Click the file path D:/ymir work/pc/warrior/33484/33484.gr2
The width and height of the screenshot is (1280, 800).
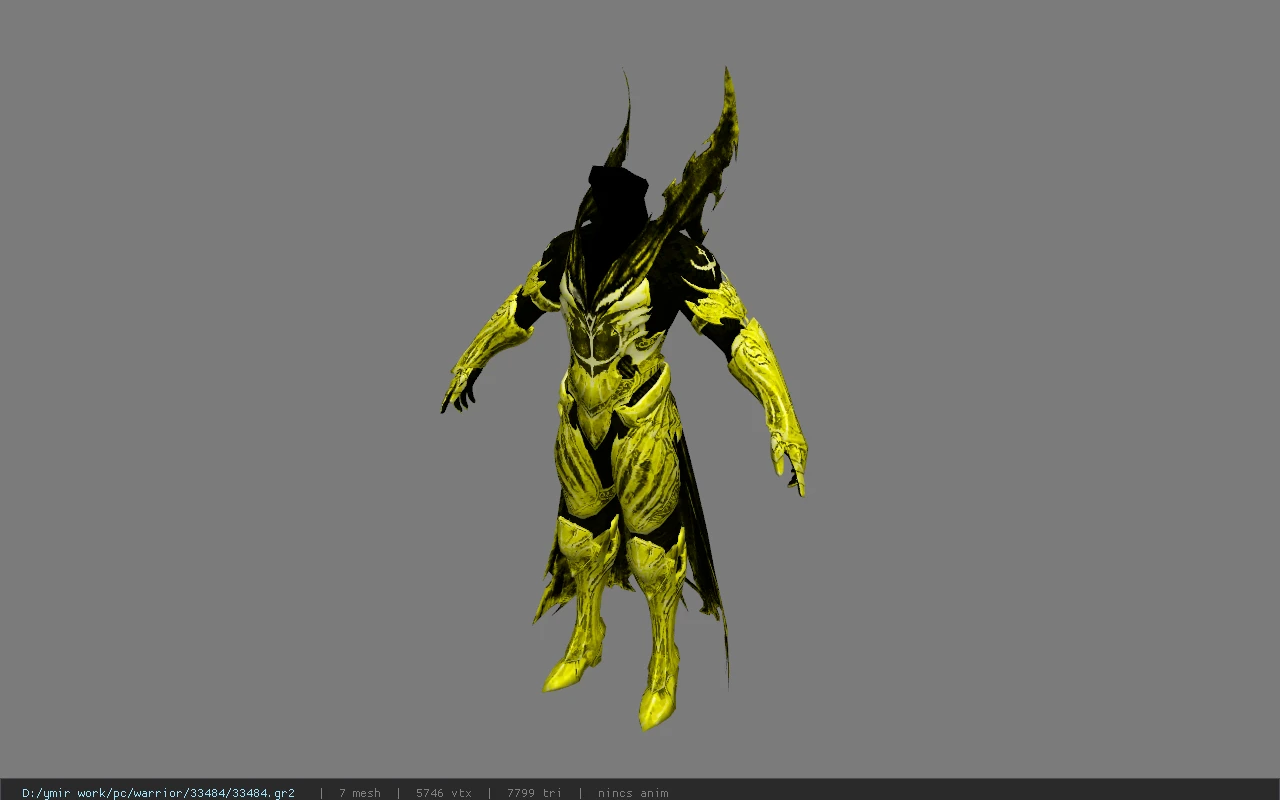click(158, 793)
